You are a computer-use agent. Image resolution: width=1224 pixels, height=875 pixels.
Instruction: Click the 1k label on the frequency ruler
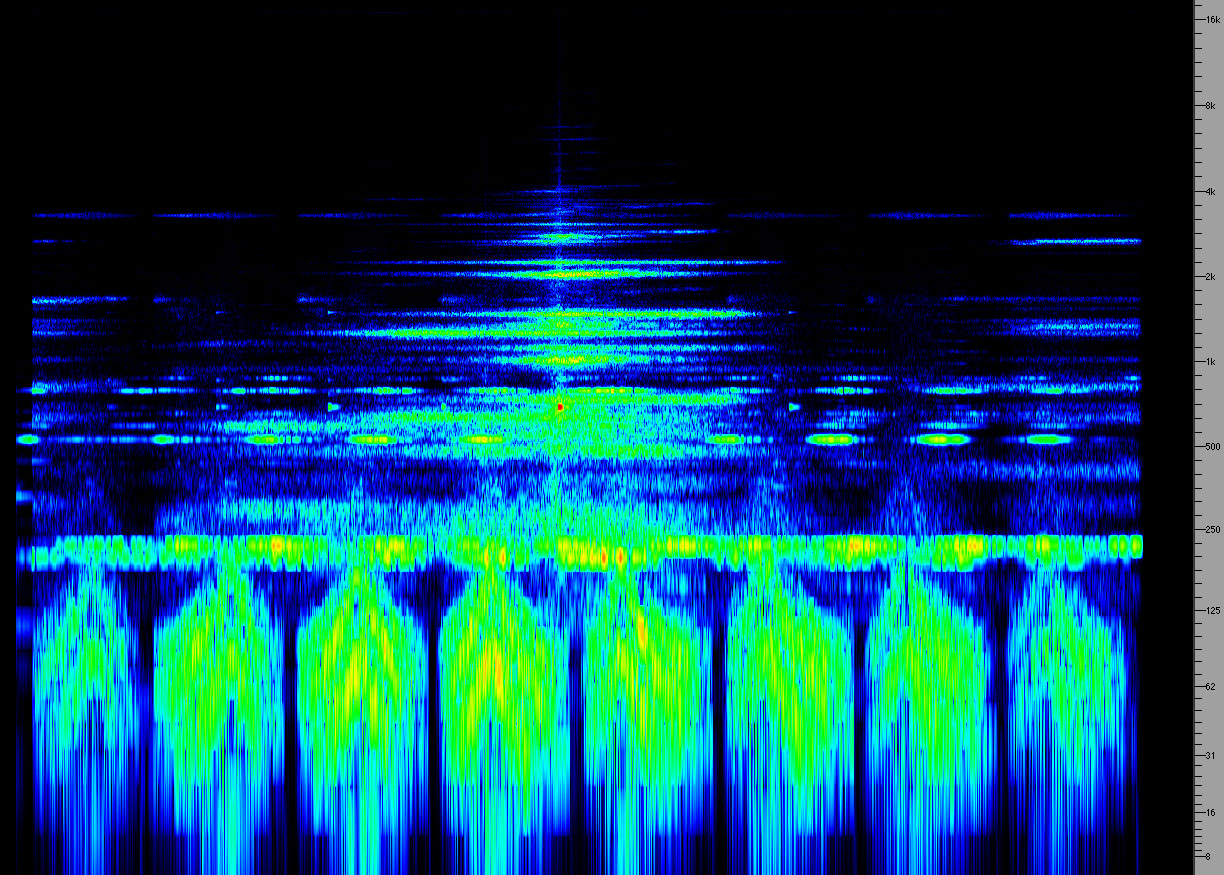(x=1211, y=361)
